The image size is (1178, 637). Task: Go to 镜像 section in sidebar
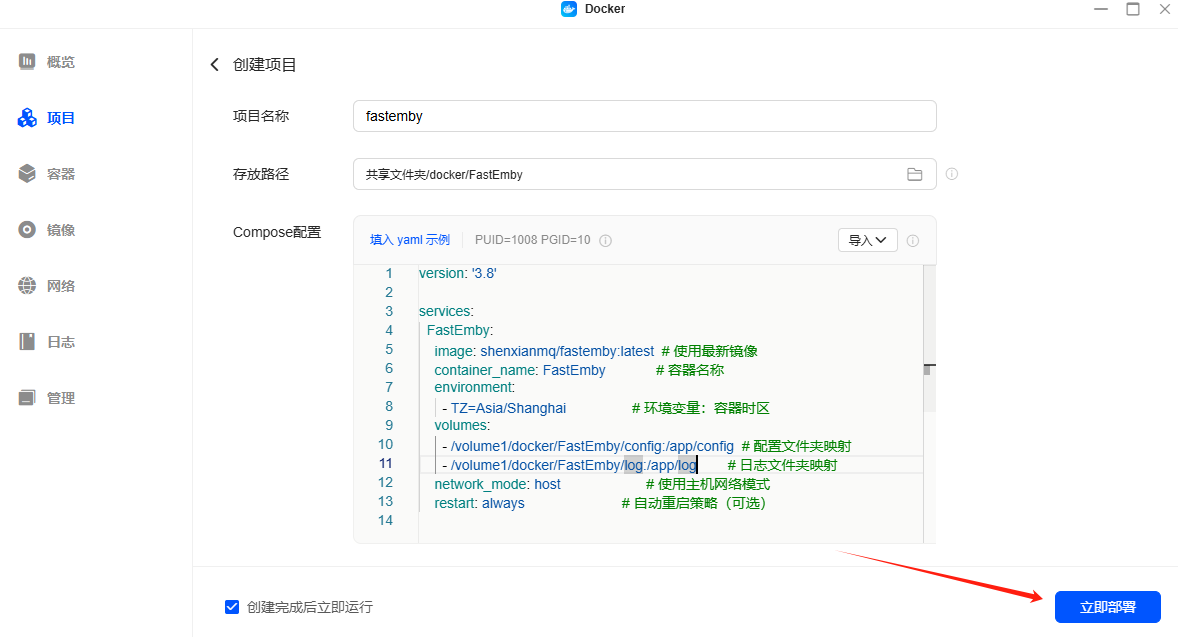60,230
